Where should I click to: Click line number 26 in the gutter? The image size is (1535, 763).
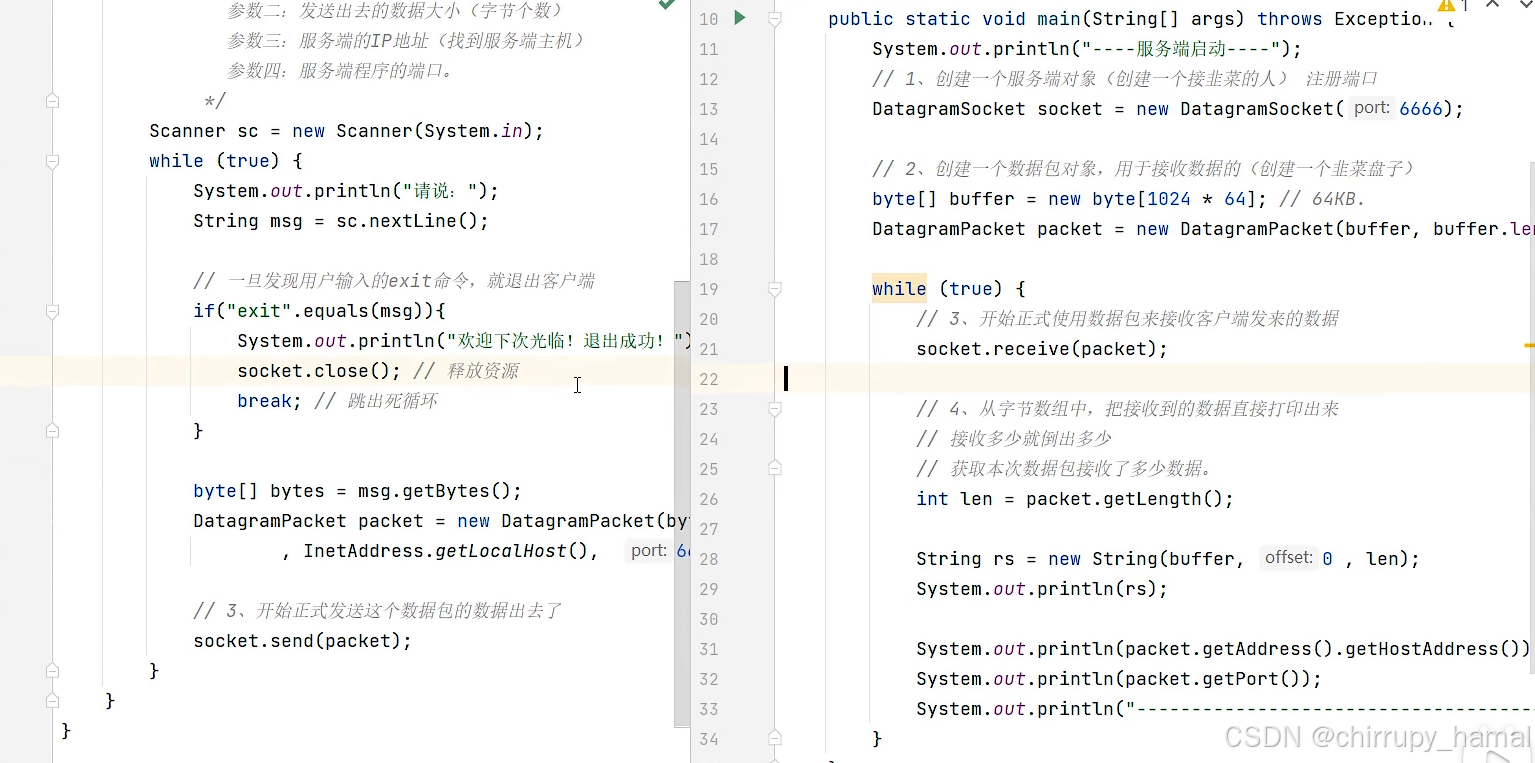tap(708, 499)
